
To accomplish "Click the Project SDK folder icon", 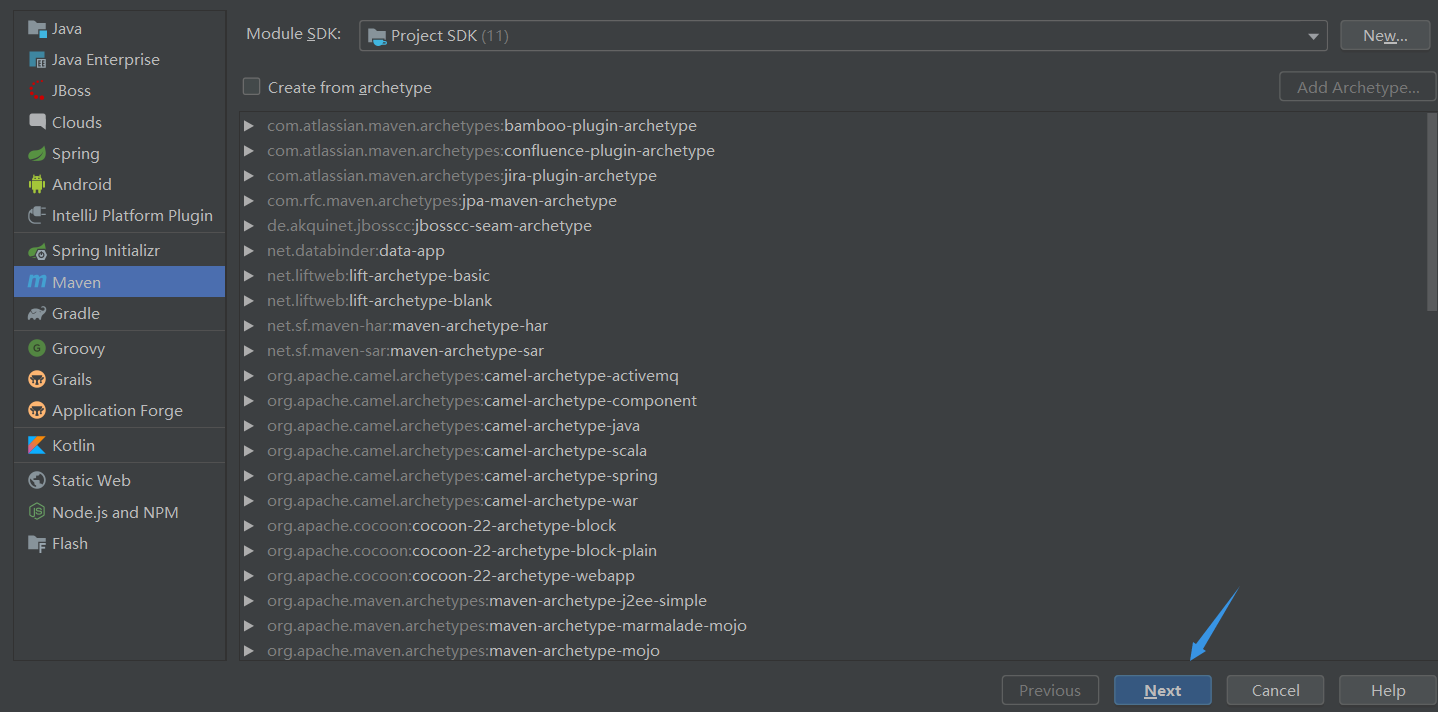I will (377, 36).
